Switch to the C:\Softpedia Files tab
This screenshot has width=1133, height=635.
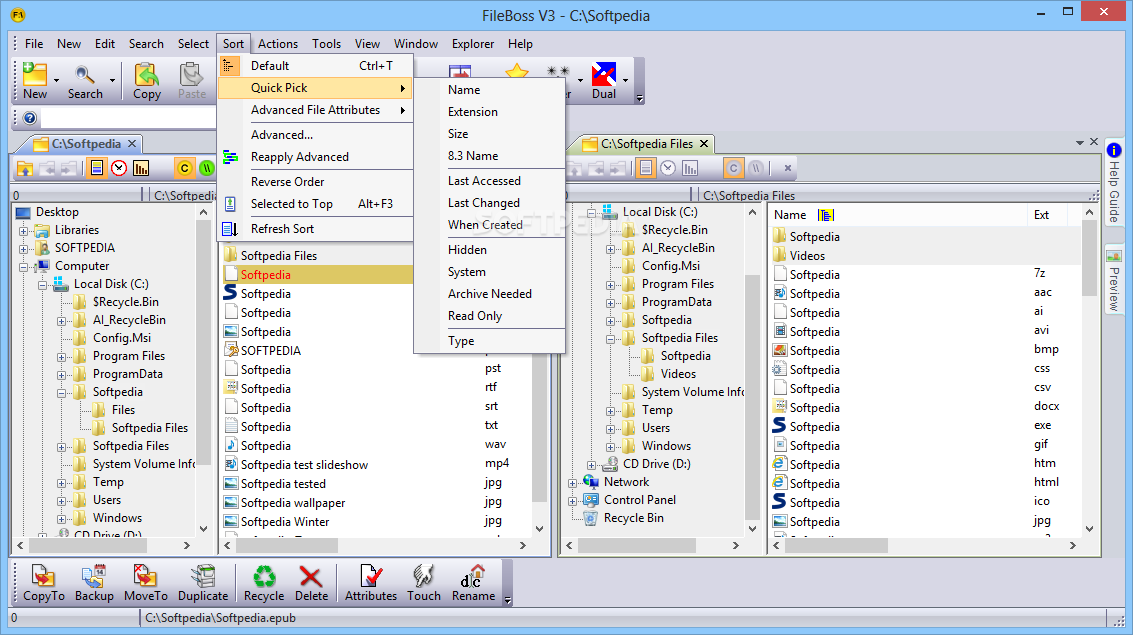point(647,144)
